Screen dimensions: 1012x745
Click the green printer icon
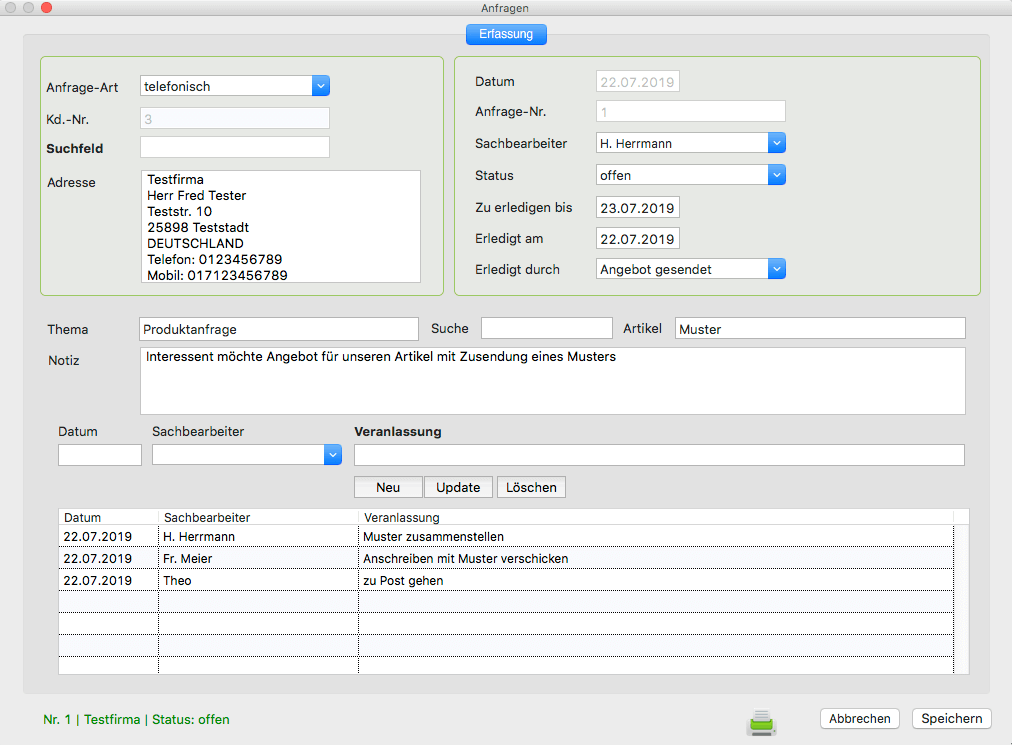762,722
